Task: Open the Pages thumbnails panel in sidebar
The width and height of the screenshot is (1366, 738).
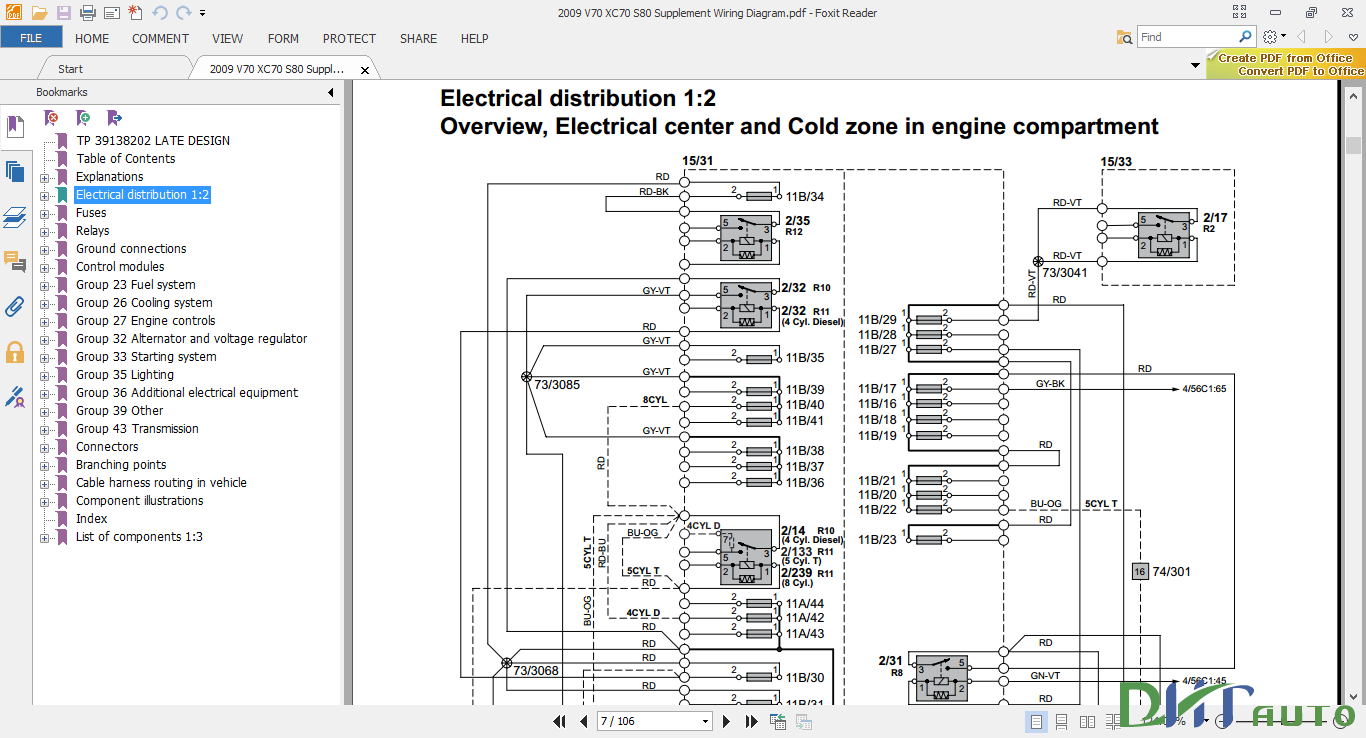Action: point(15,171)
